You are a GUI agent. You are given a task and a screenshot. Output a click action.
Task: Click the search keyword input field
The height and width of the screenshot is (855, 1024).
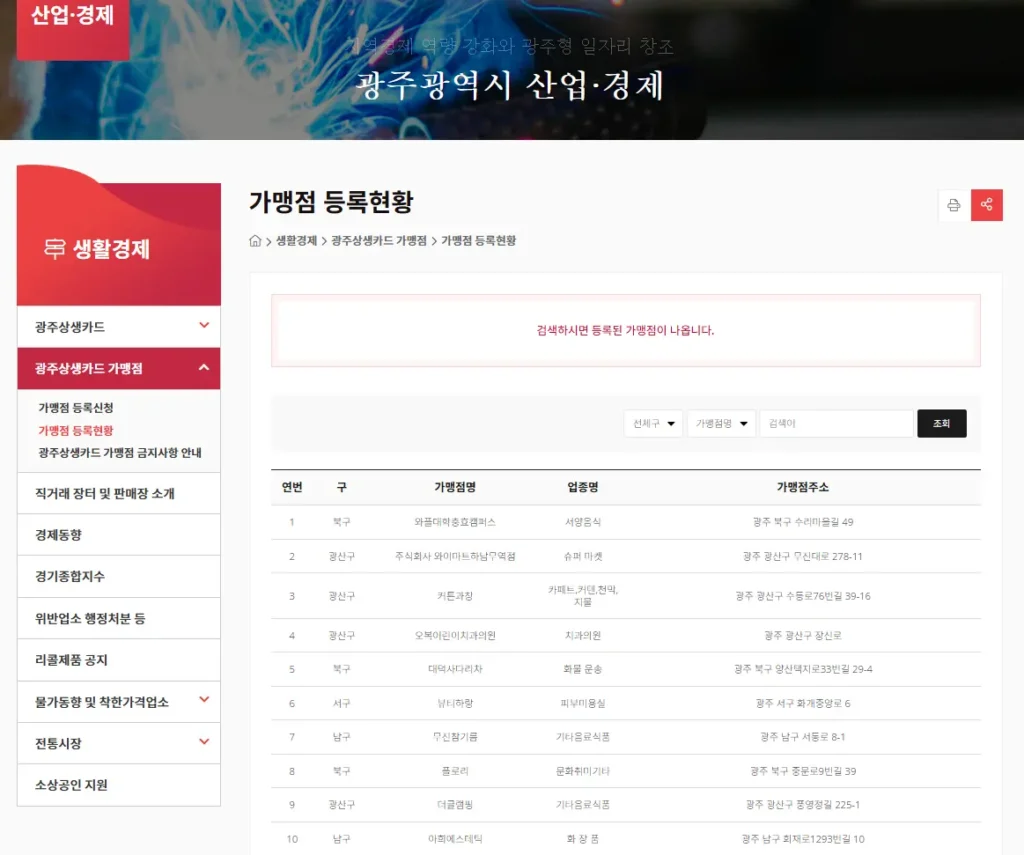(836, 424)
